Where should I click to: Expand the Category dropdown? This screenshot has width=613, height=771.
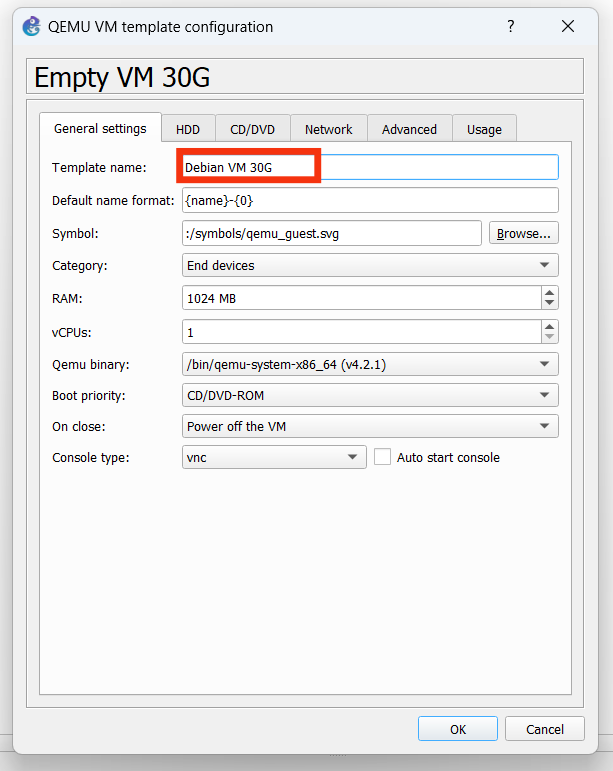(x=369, y=266)
